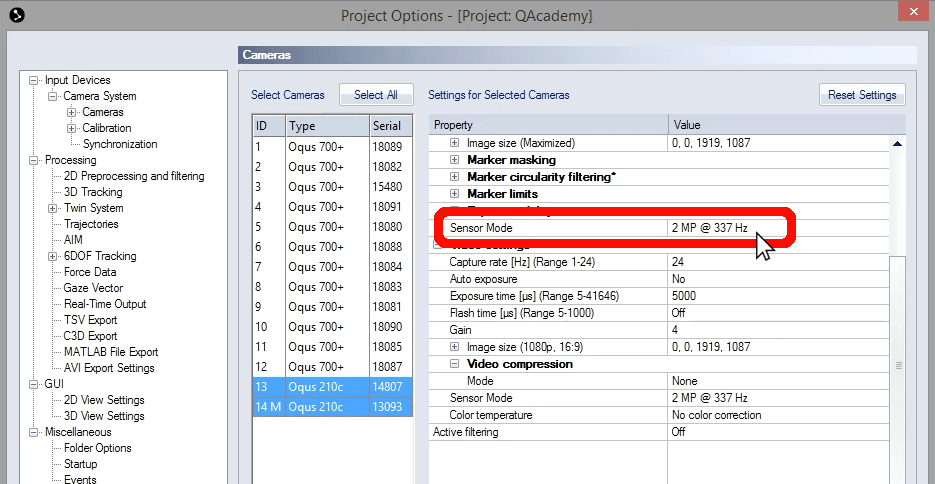Select the Startup tree item
Image resolution: width=935 pixels, height=484 pixels.
(x=81, y=464)
